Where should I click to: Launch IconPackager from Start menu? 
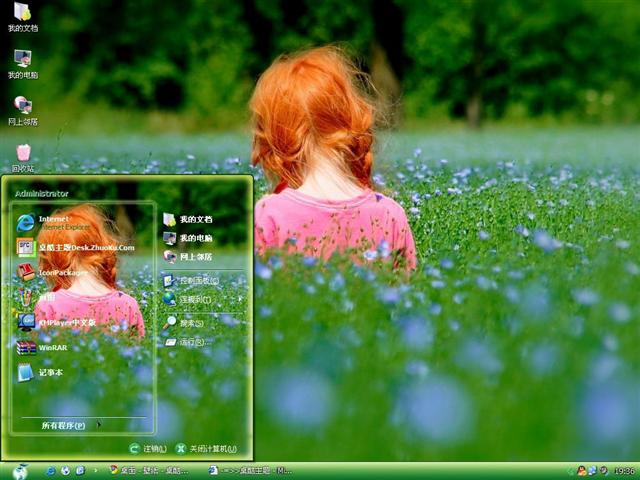click(x=52, y=272)
